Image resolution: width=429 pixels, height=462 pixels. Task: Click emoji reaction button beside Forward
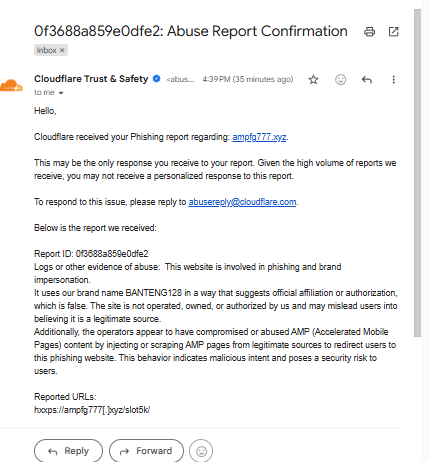(x=201, y=451)
